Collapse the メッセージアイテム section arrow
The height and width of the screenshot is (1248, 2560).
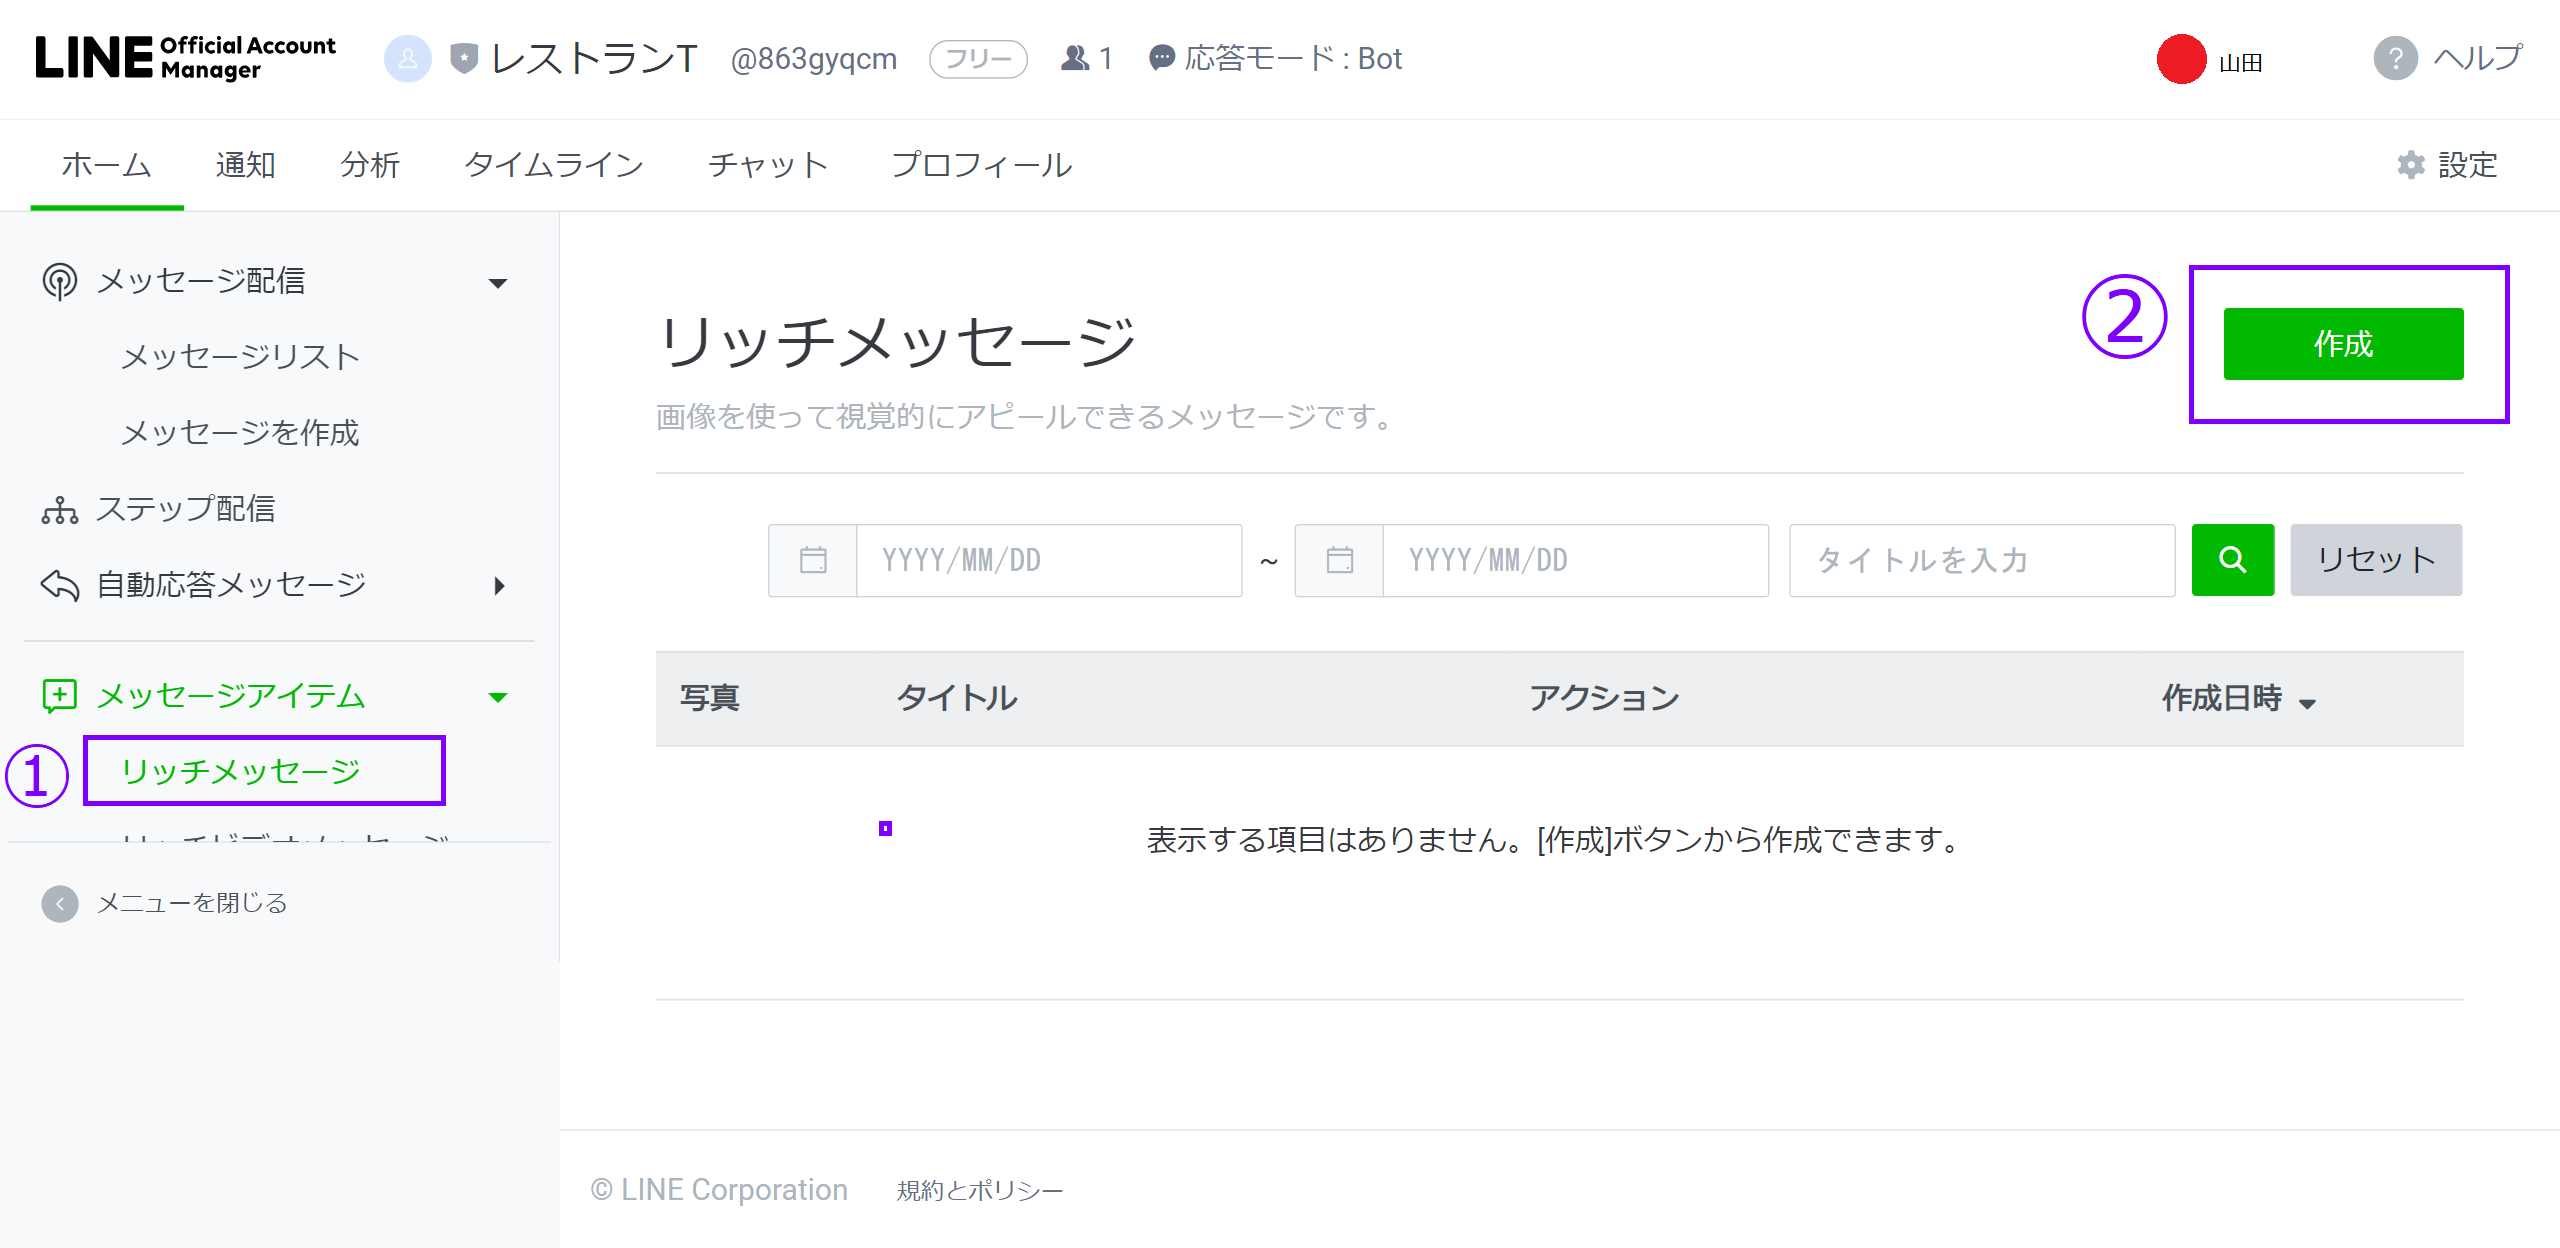(x=498, y=697)
